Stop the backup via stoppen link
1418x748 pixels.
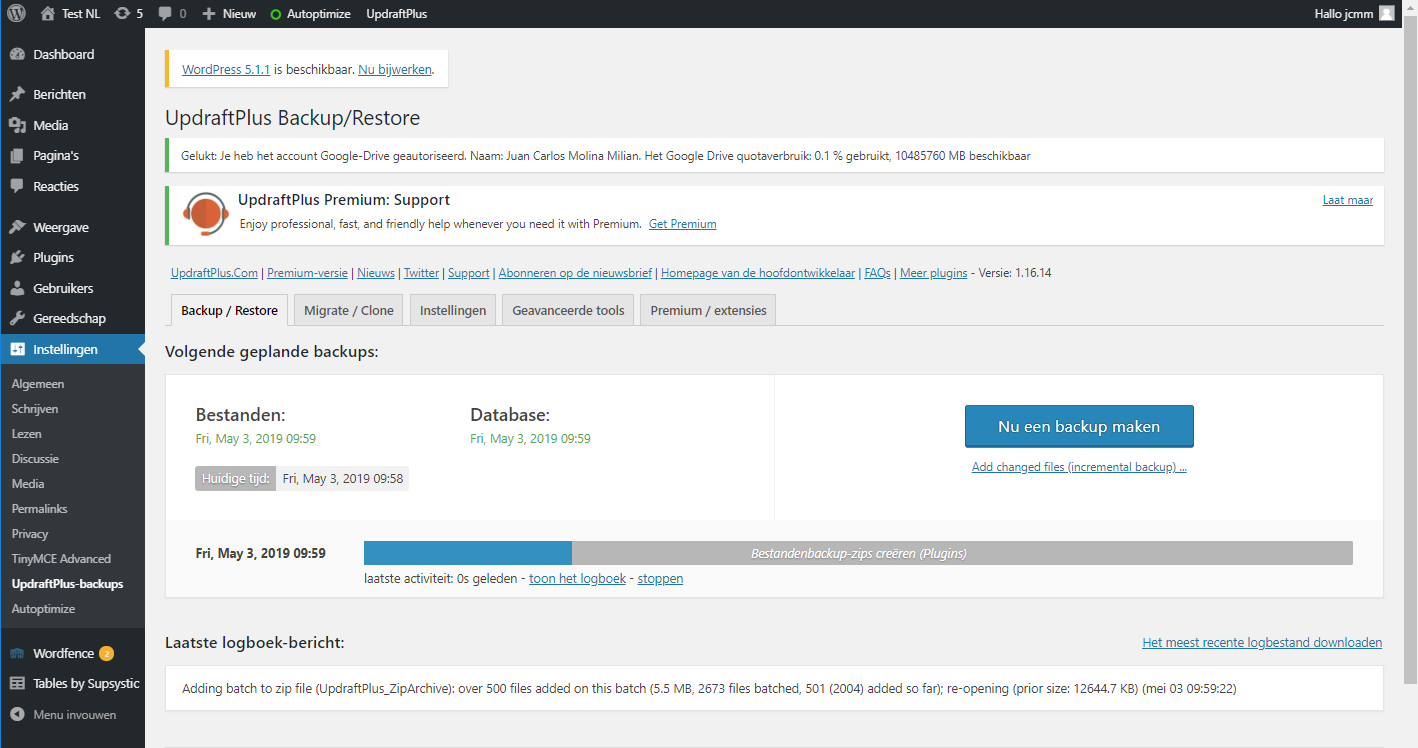660,579
